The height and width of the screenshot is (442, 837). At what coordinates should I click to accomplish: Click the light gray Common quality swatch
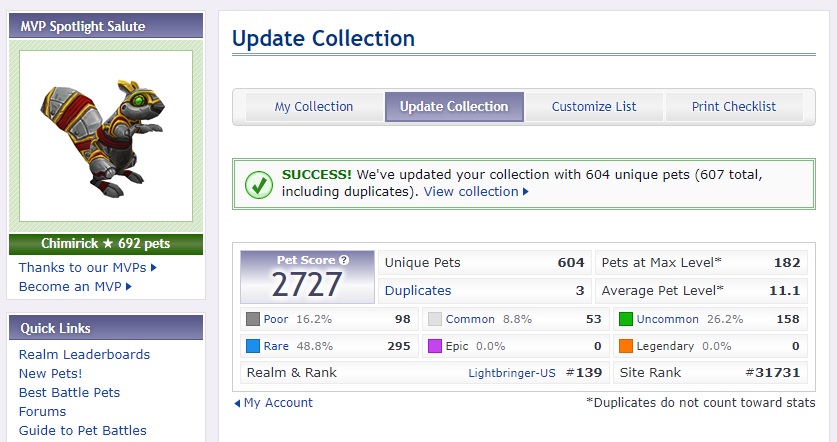coord(435,320)
